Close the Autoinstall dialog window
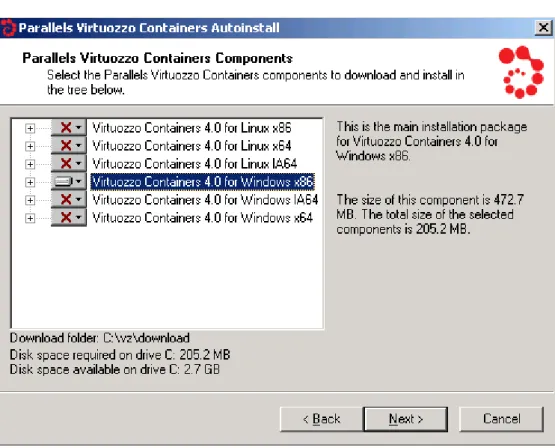The width and height of the screenshot is (555, 448). (543, 27)
